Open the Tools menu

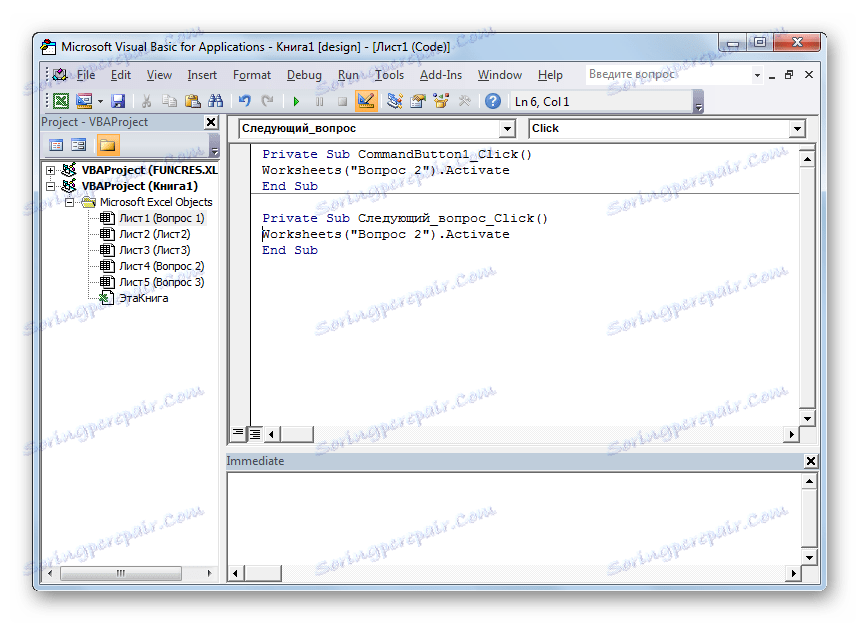tap(389, 75)
